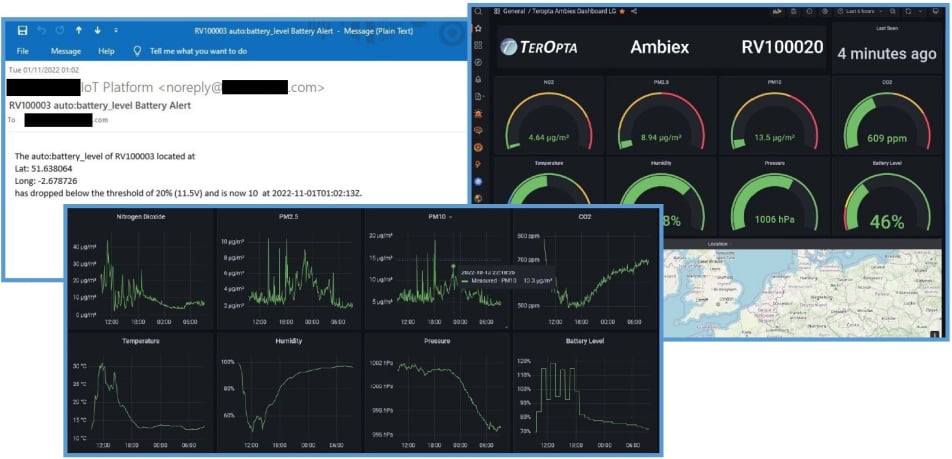952x459 pixels.
Task: Open the refresh interval dropdown arrow
Action: pos(920,12)
